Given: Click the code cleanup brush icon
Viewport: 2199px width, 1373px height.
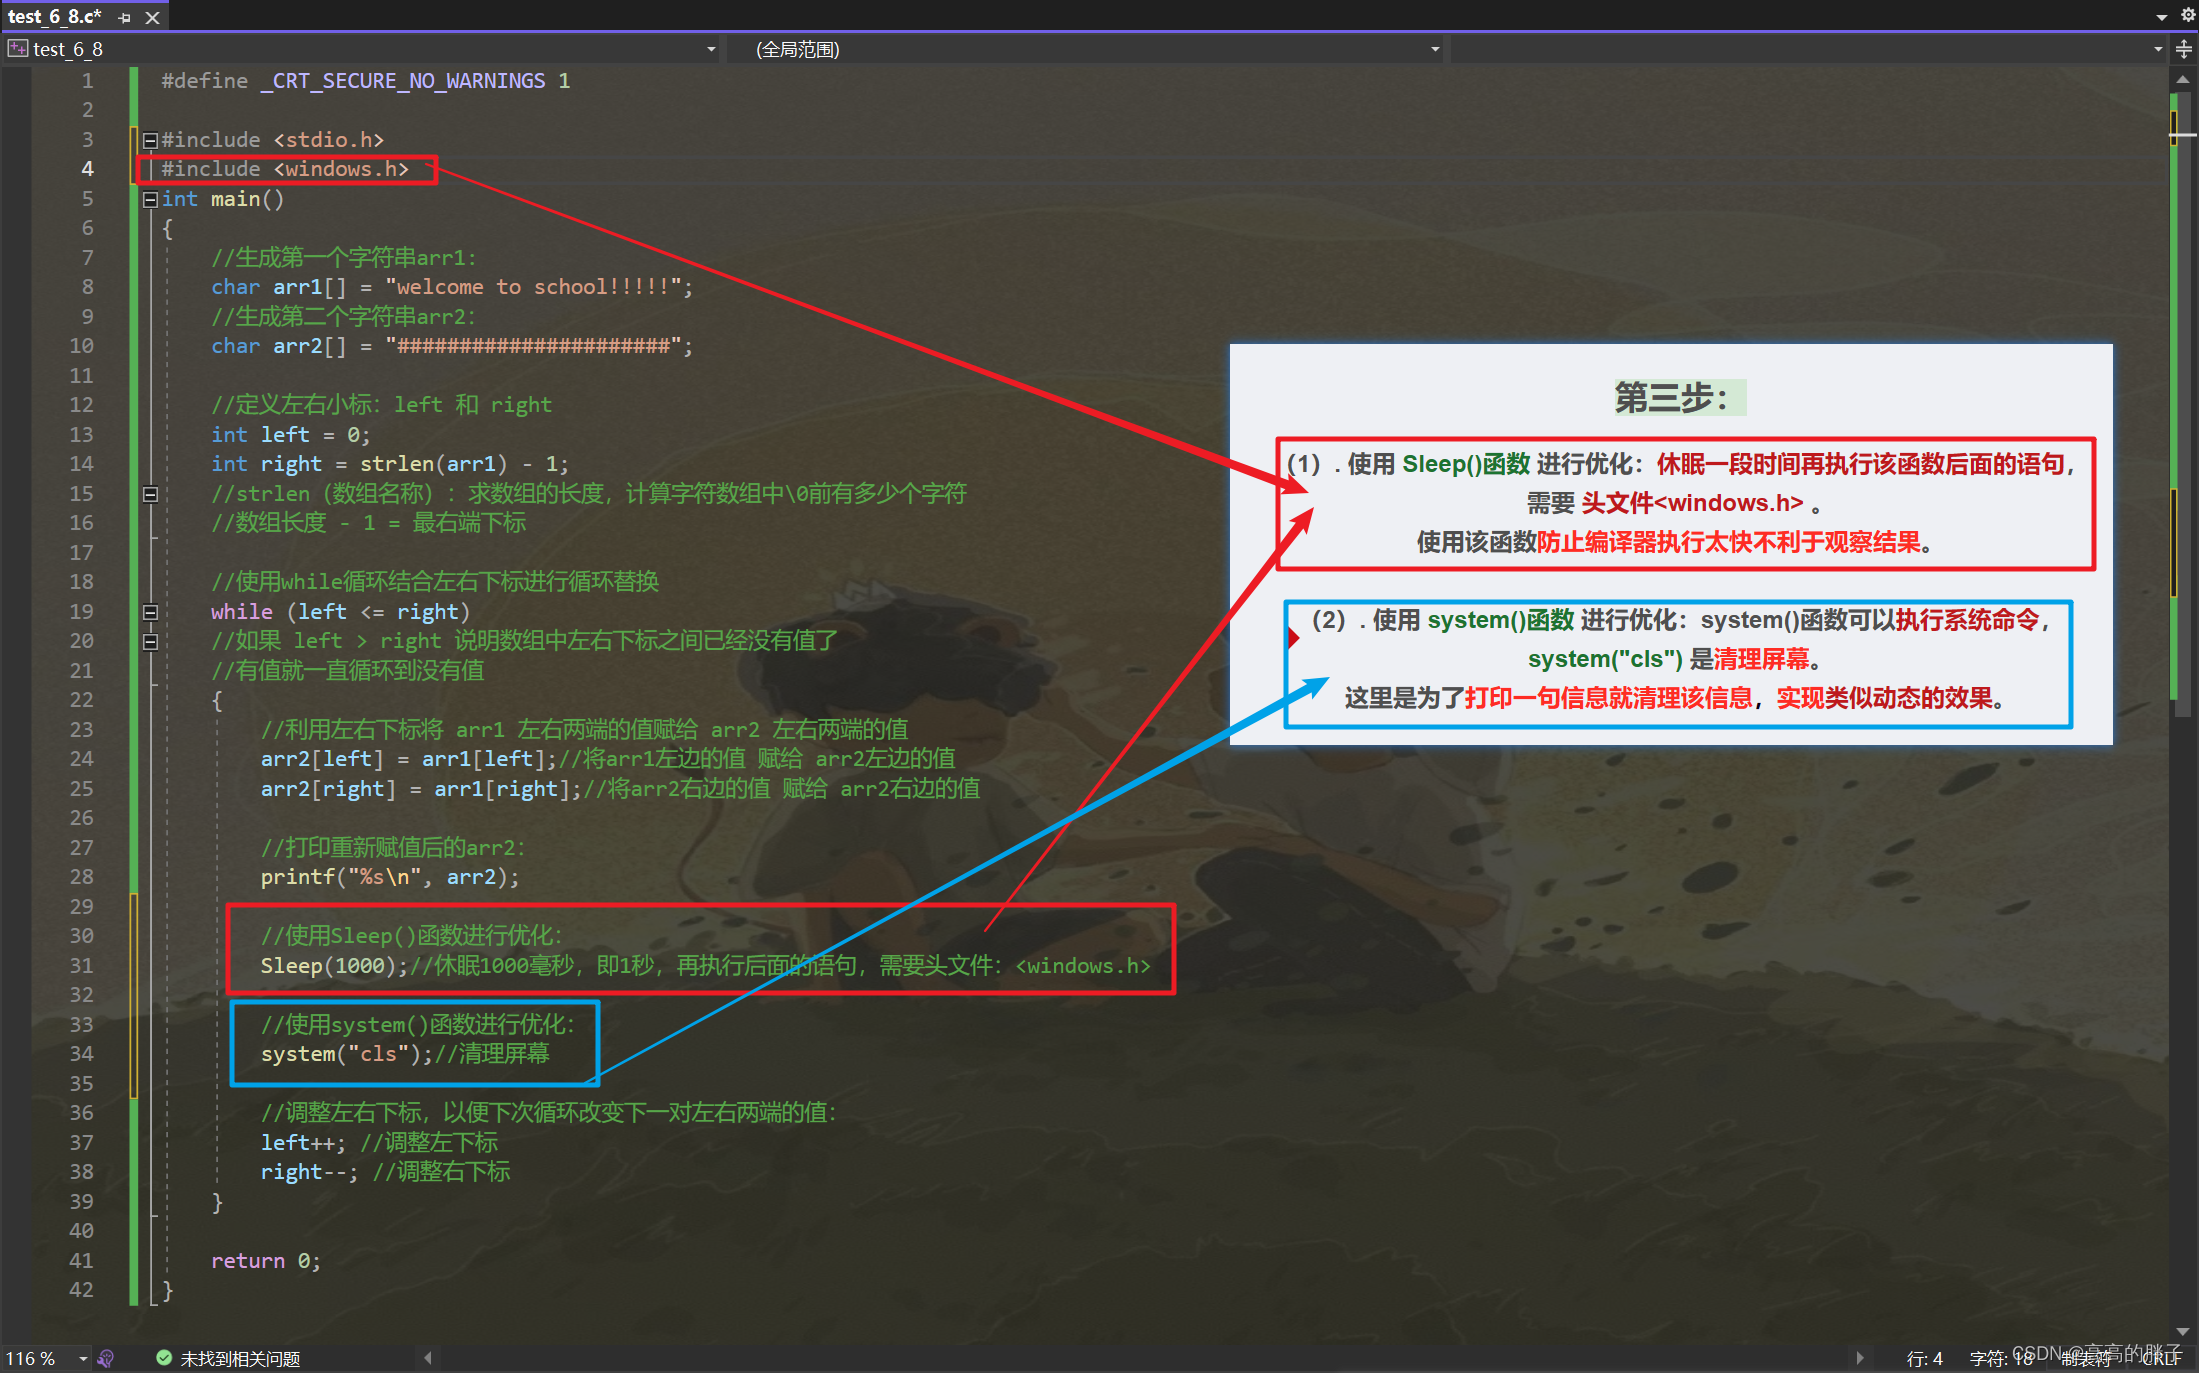Looking at the screenshot, I should [x=106, y=1358].
